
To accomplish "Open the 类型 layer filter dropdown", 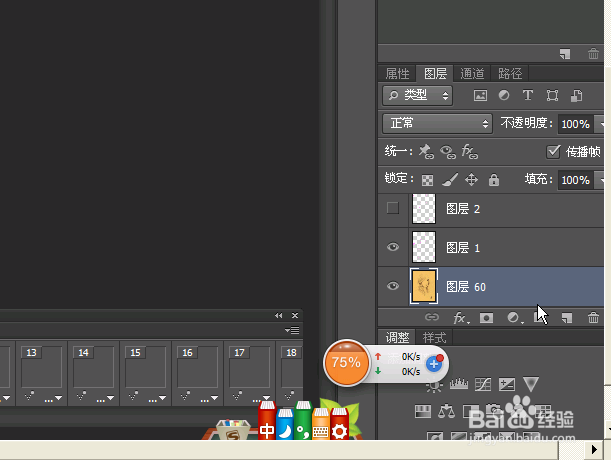I will (x=417, y=96).
